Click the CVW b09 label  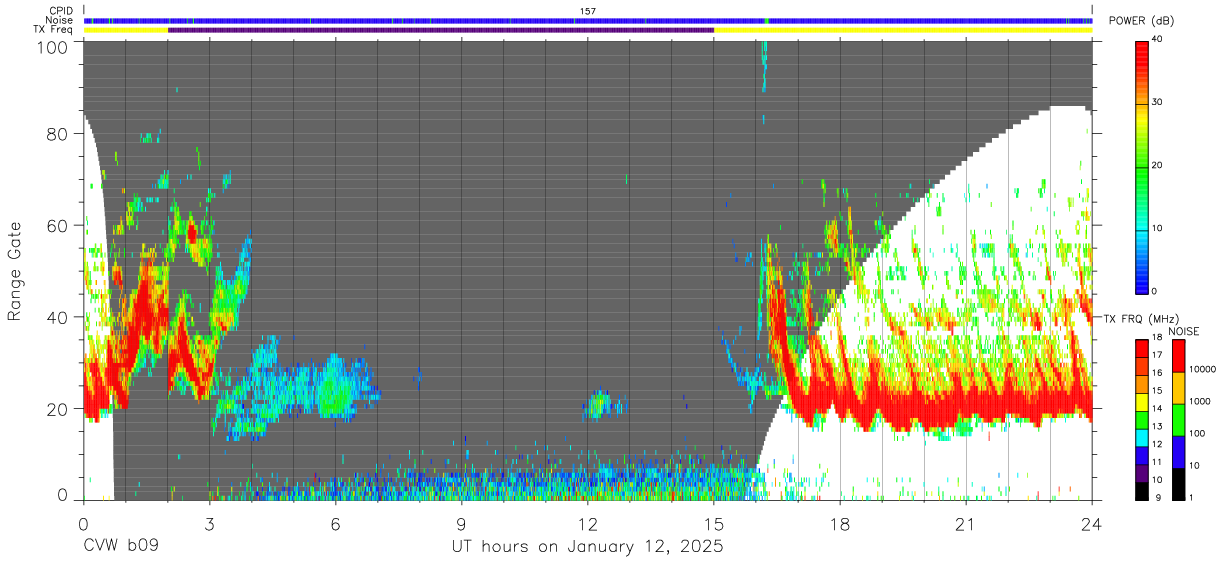click(x=122, y=546)
